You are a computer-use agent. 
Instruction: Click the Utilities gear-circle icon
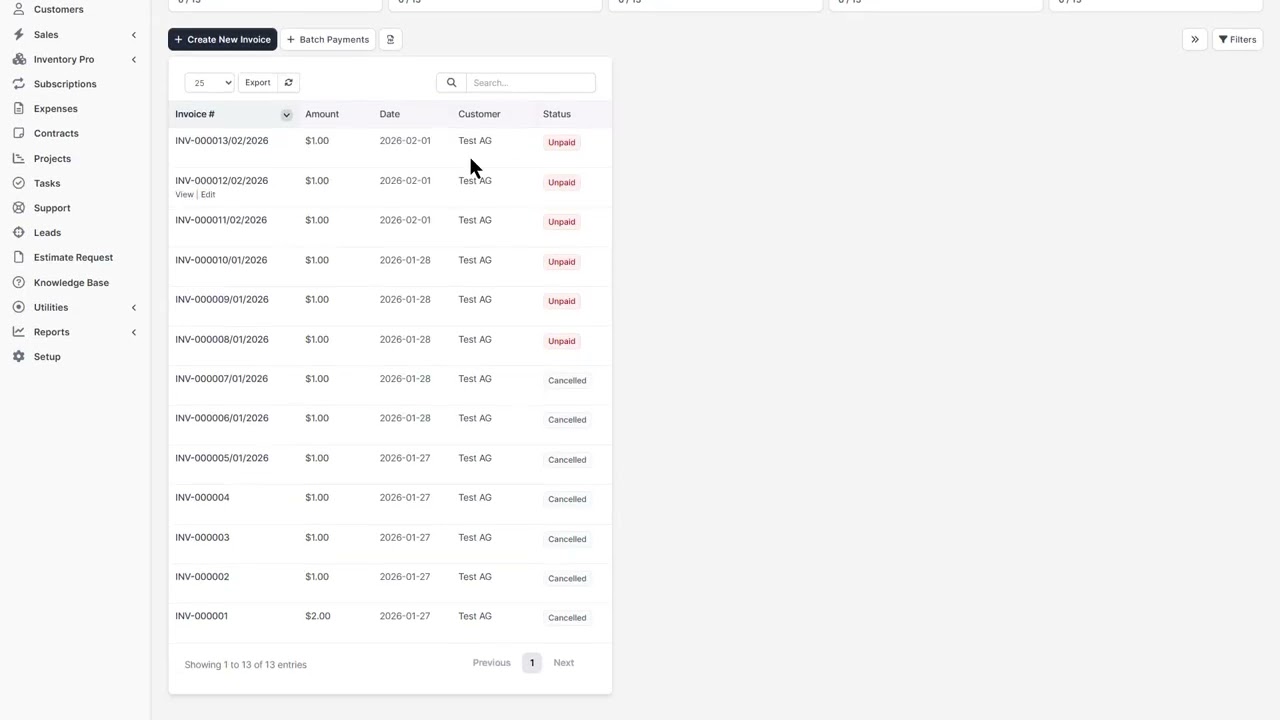(18, 307)
